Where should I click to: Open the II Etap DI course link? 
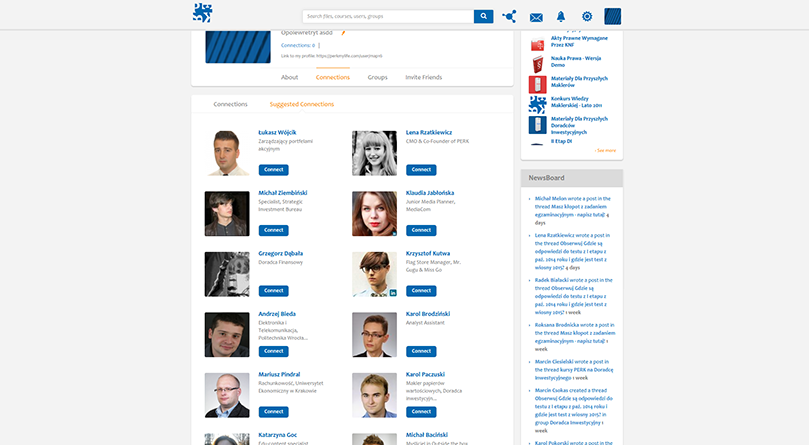point(561,141)
